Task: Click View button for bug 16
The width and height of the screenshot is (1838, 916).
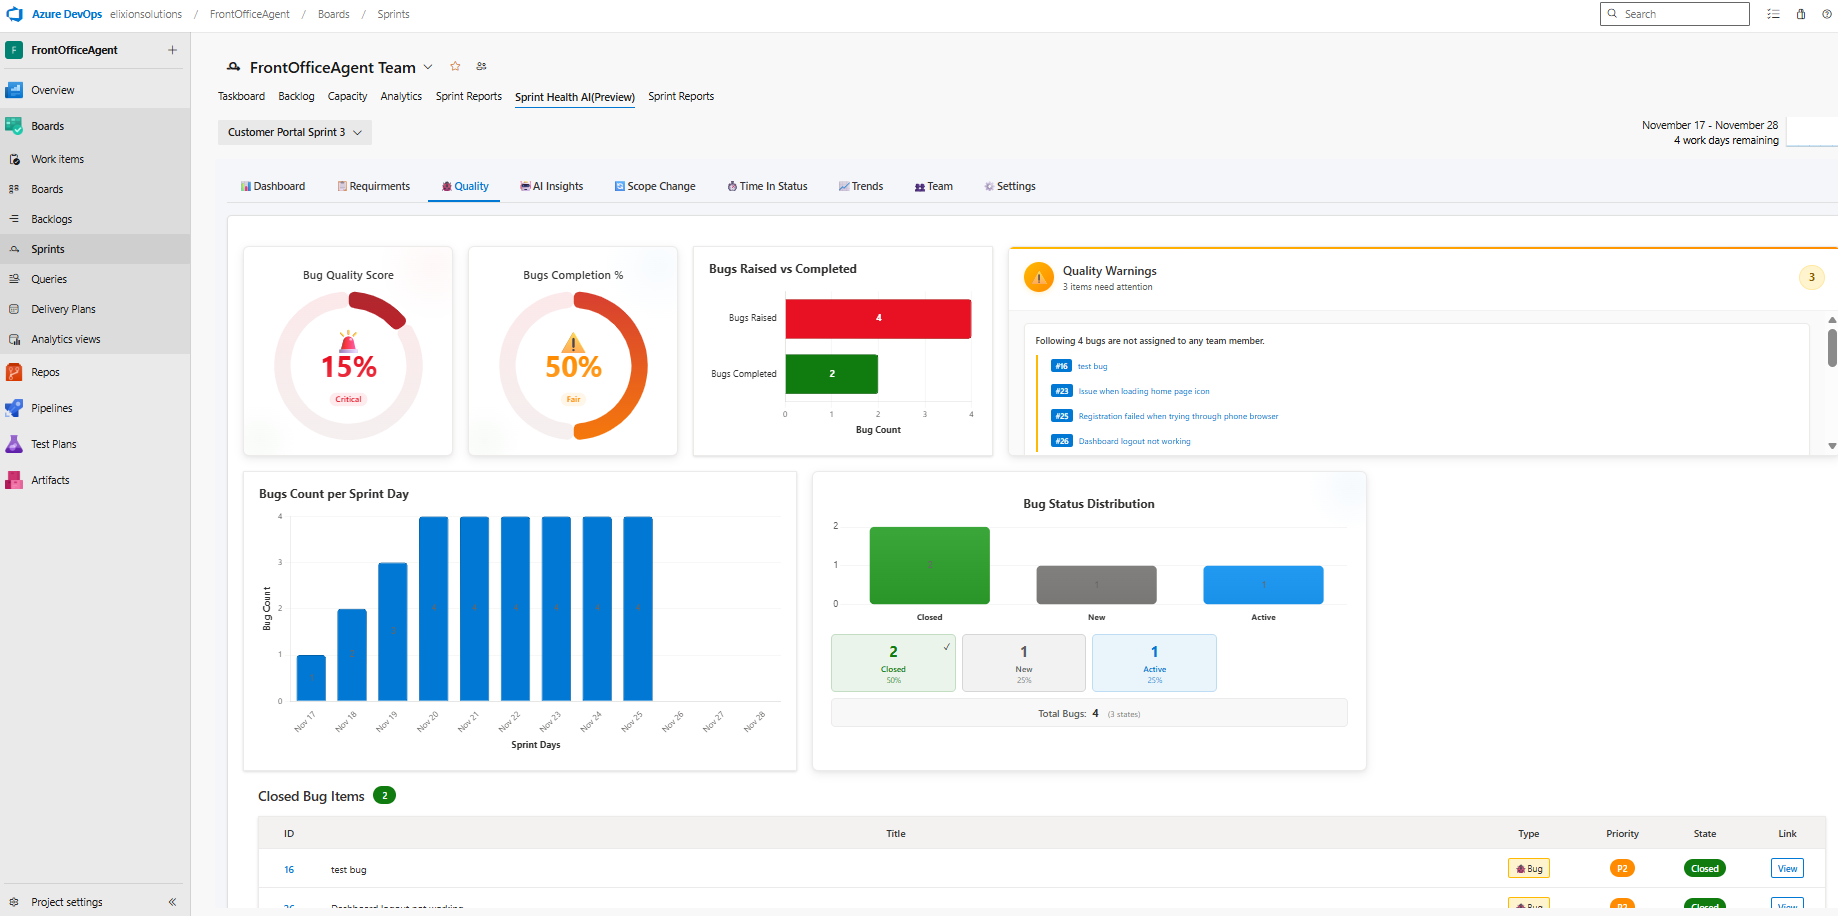Action: coord(1787,868)
